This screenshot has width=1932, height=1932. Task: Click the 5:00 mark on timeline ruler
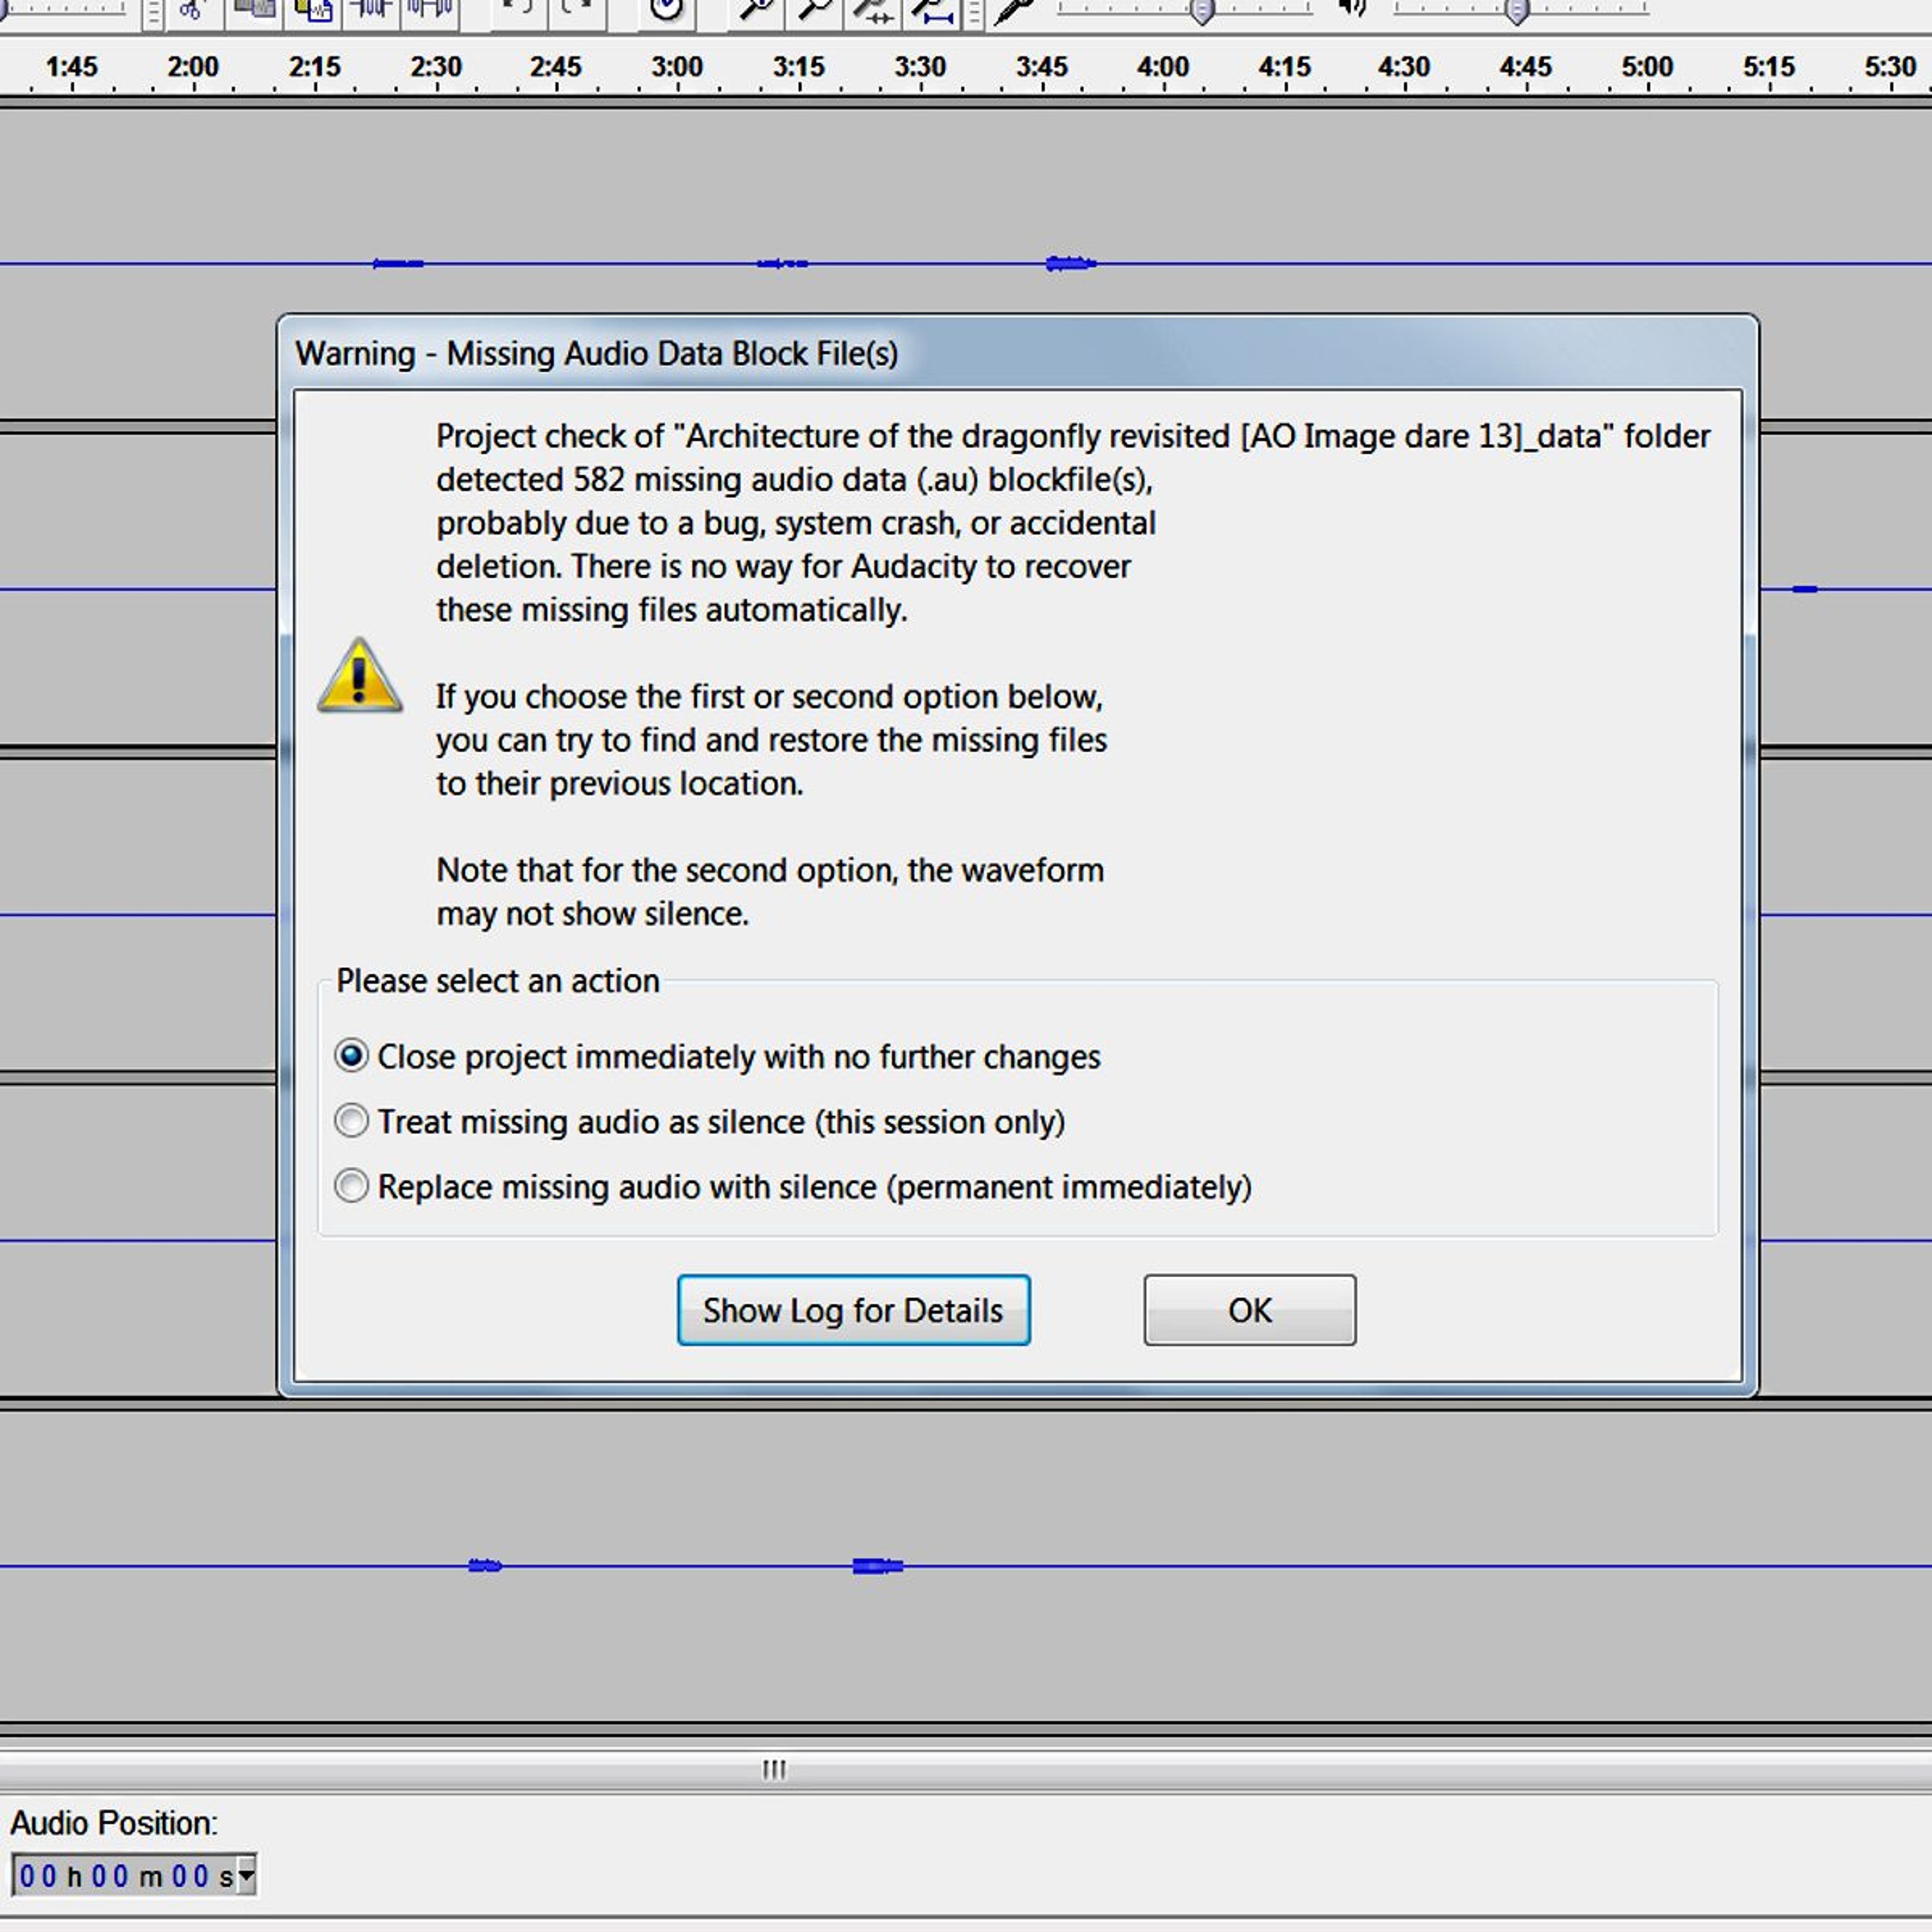coord(1647,67)
